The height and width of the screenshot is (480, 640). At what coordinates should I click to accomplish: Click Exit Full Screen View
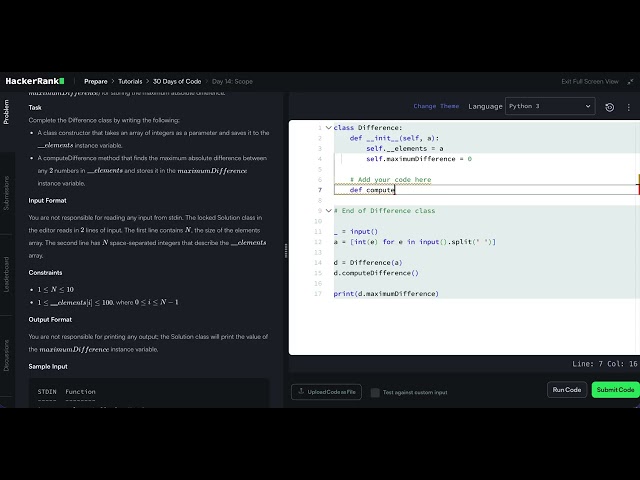coord(590,82)
